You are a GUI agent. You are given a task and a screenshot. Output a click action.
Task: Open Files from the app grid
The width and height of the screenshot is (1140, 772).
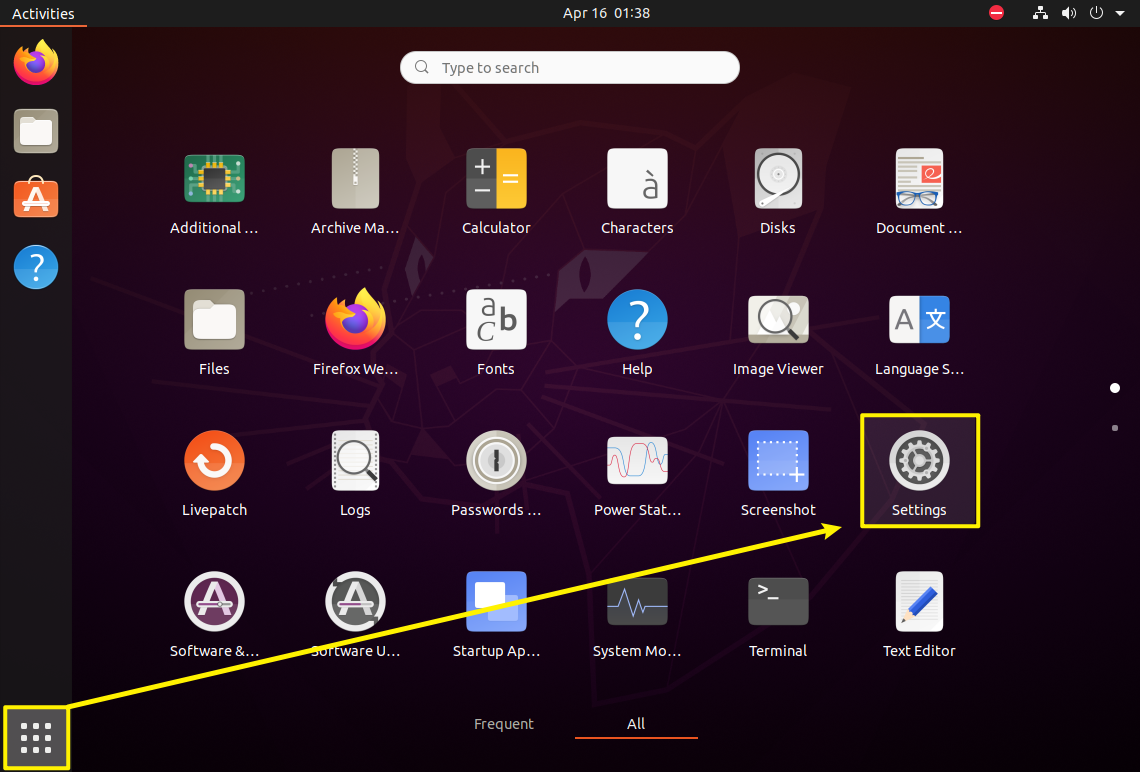tap(214, 333)
